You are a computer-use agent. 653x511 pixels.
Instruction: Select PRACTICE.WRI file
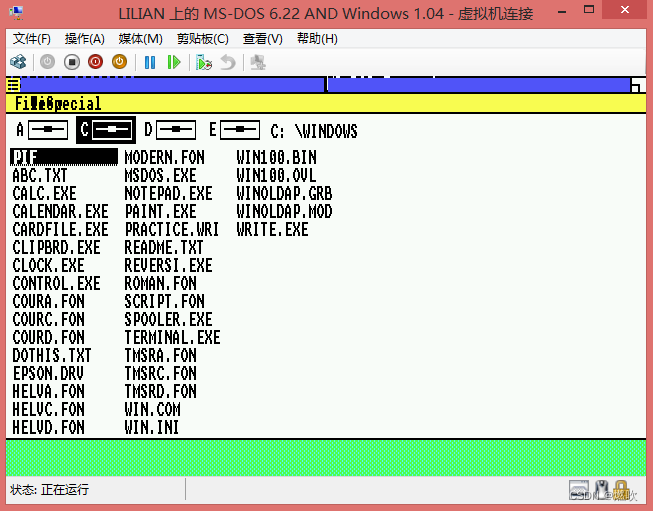coord(172,229)
